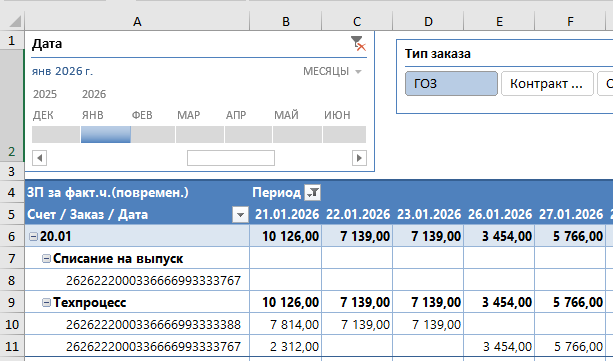Image resolution: width=613 pixels, height=361 pixels.
Task: Select row 1 header
Action: tap(12, 40)
